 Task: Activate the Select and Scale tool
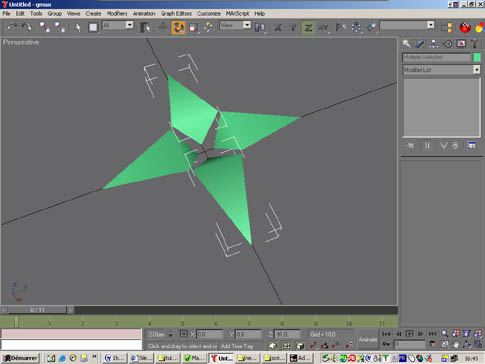pyautogui.click(x=193, y=27)
